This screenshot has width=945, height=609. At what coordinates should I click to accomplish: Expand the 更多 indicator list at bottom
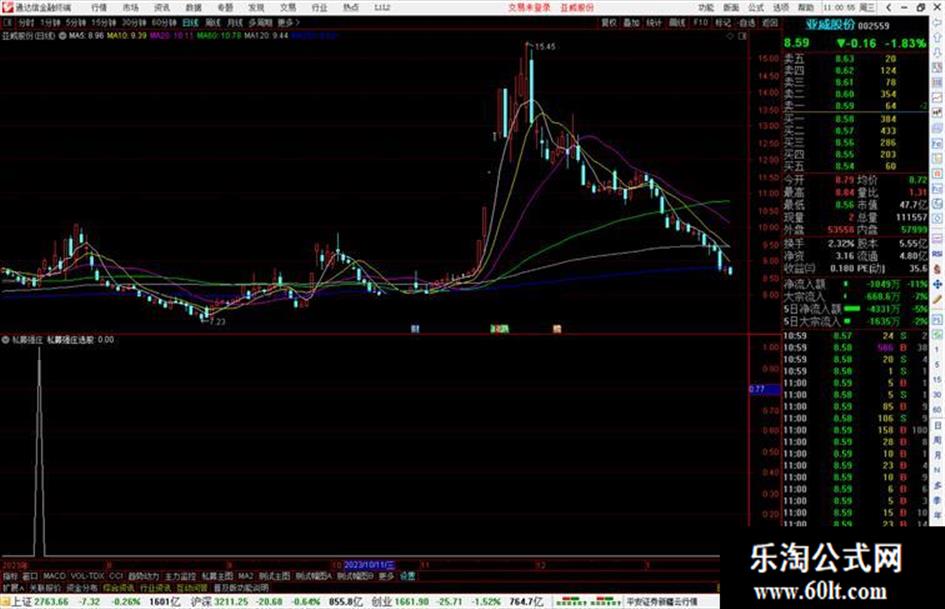pos(386,576)
